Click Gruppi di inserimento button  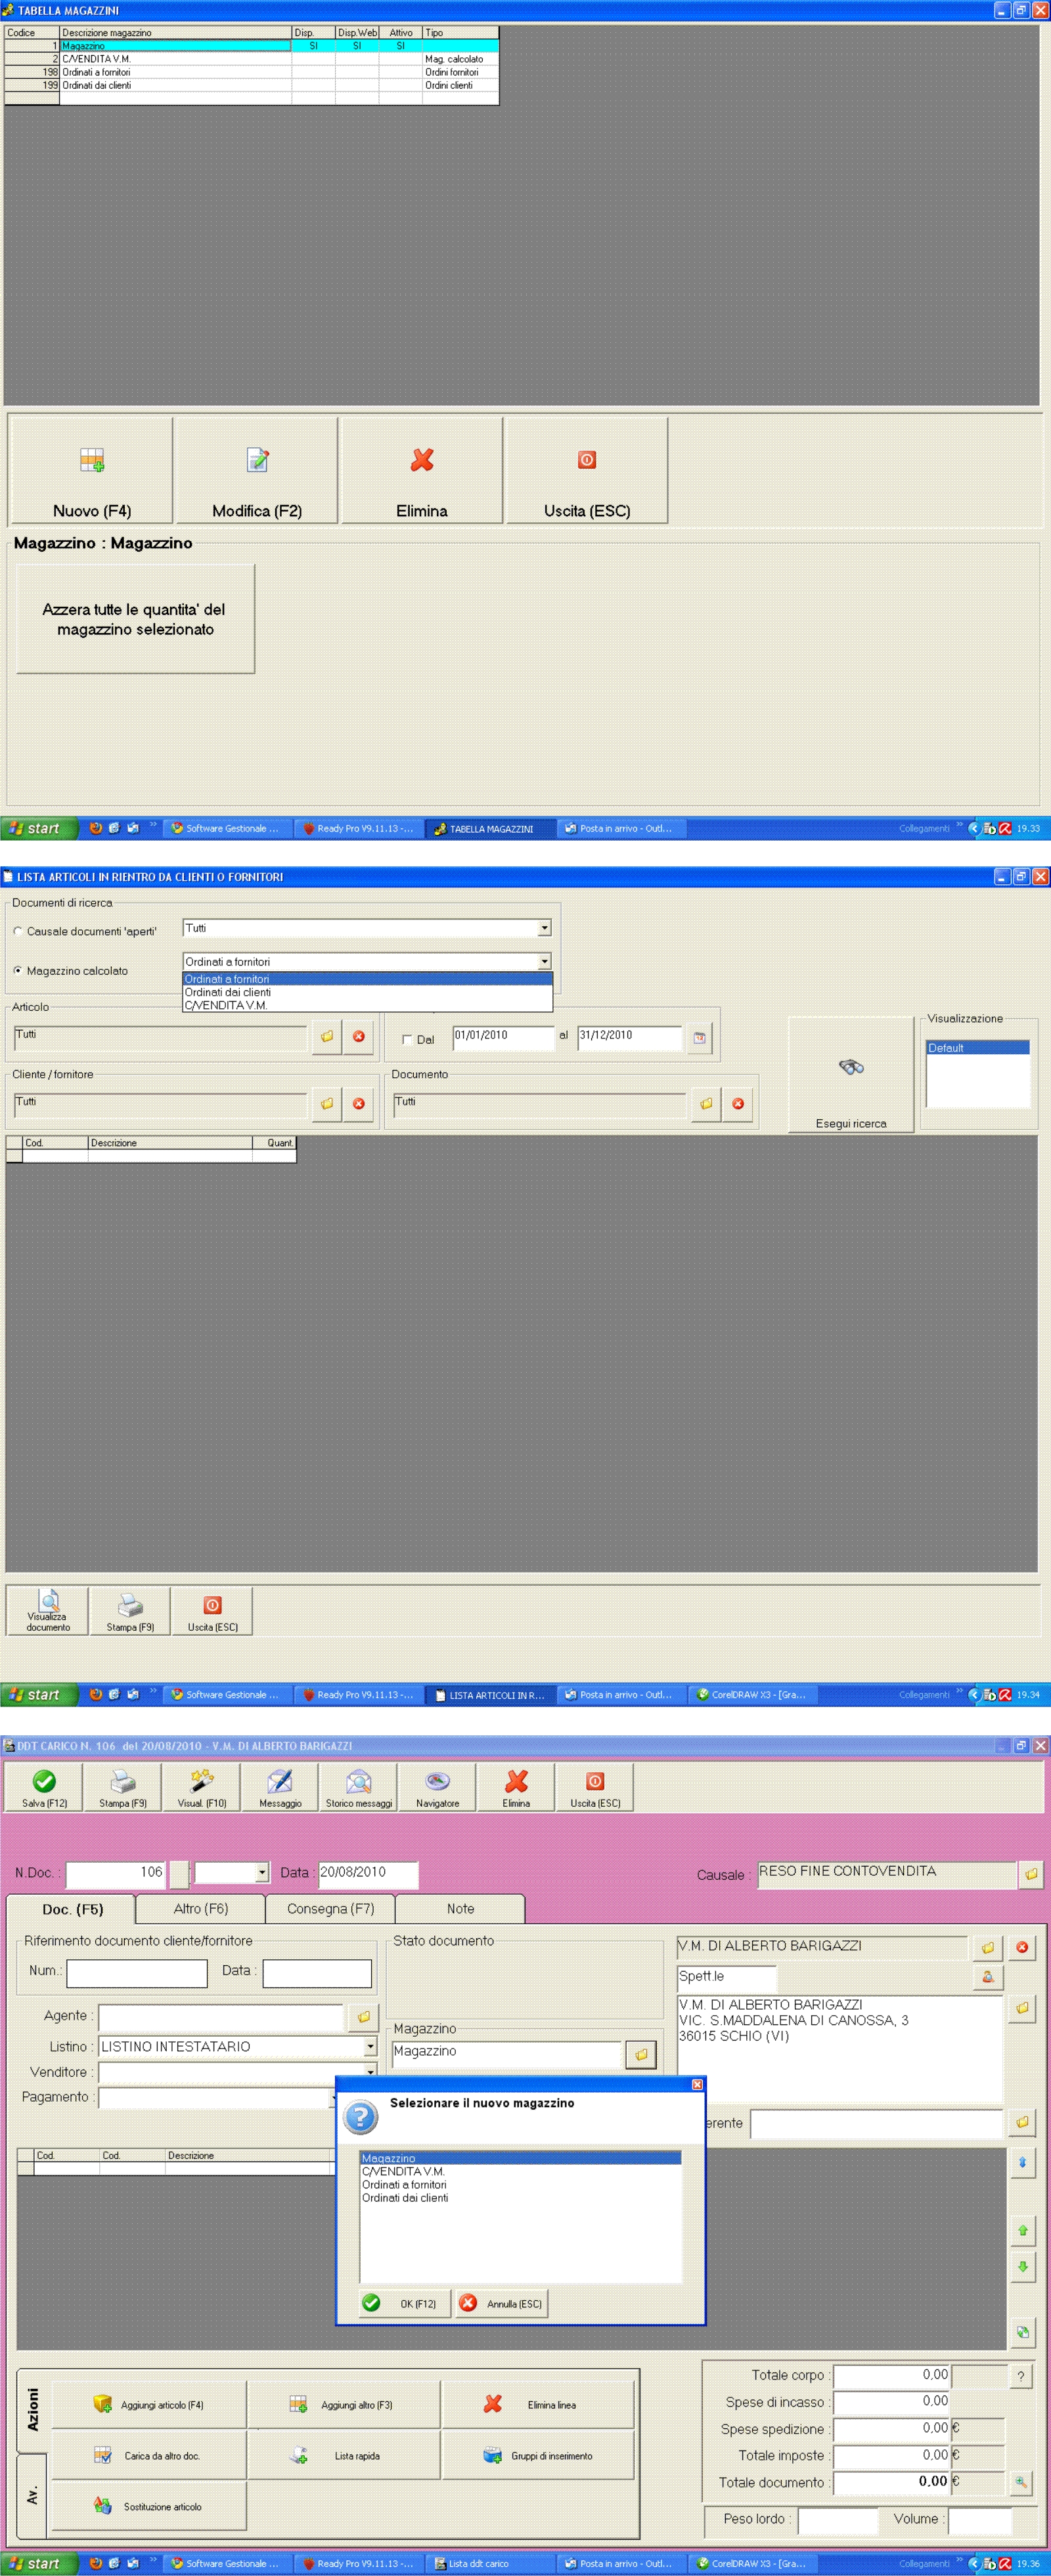(538, 2455)
